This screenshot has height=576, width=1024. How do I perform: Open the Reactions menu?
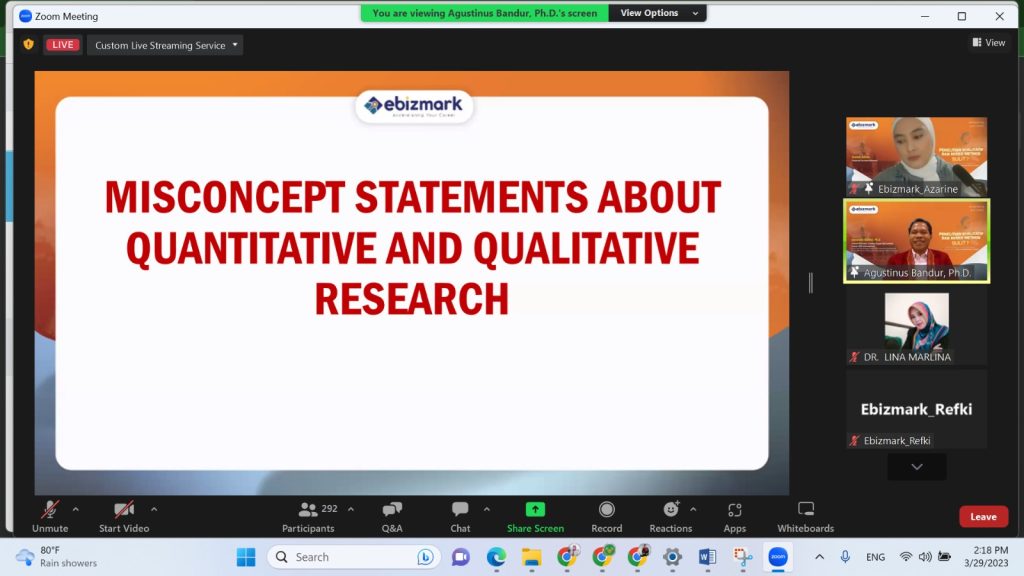click(x=670, y=516)
